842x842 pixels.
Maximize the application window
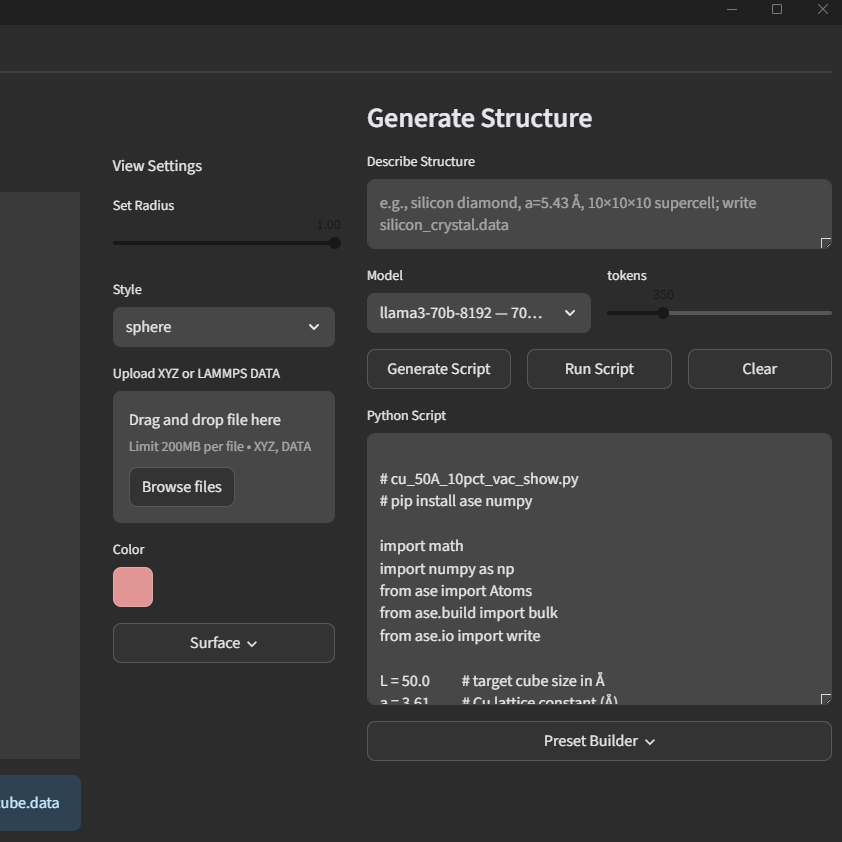777,9
